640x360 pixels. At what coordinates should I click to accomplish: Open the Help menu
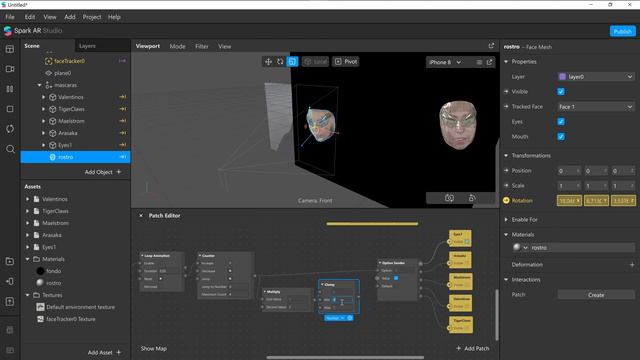coord(114,17)
